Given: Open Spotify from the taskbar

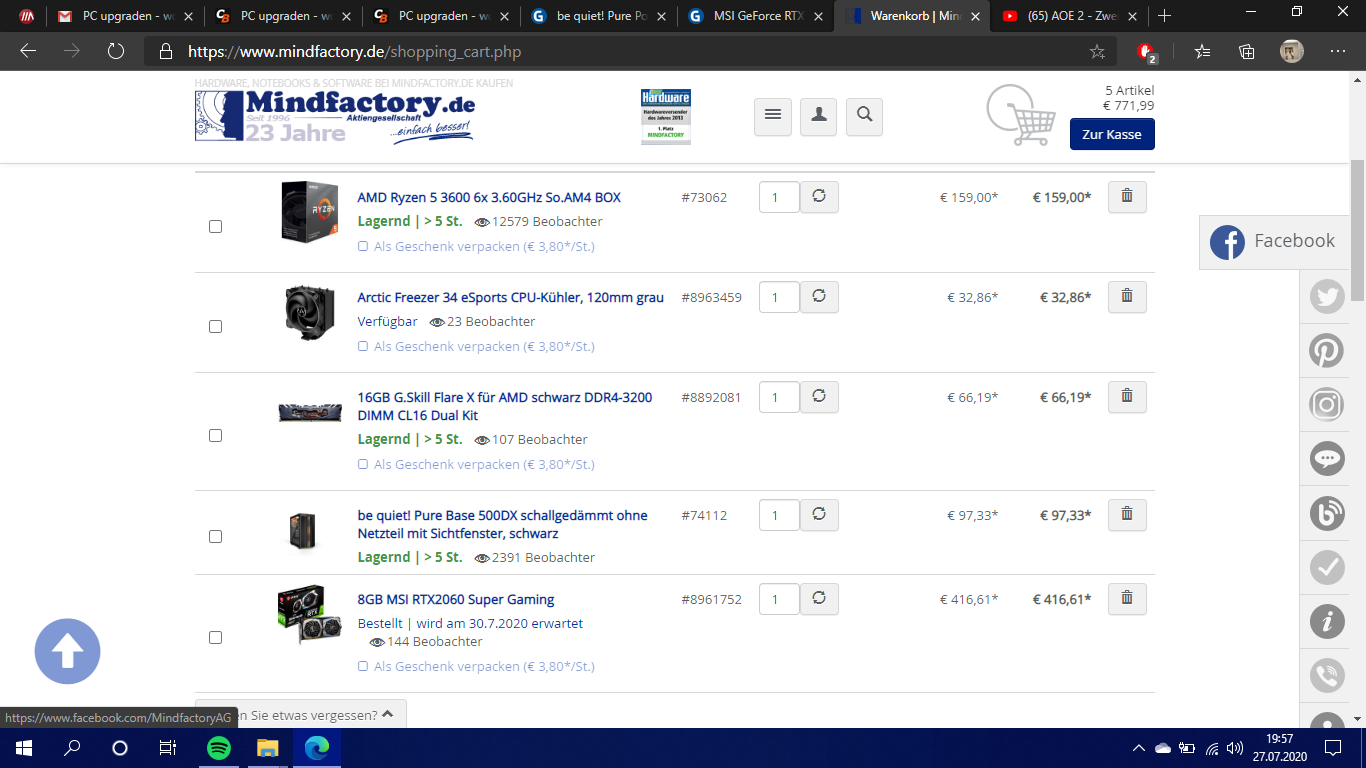Looking at the screenshot, I should click(x=219, y=748).
